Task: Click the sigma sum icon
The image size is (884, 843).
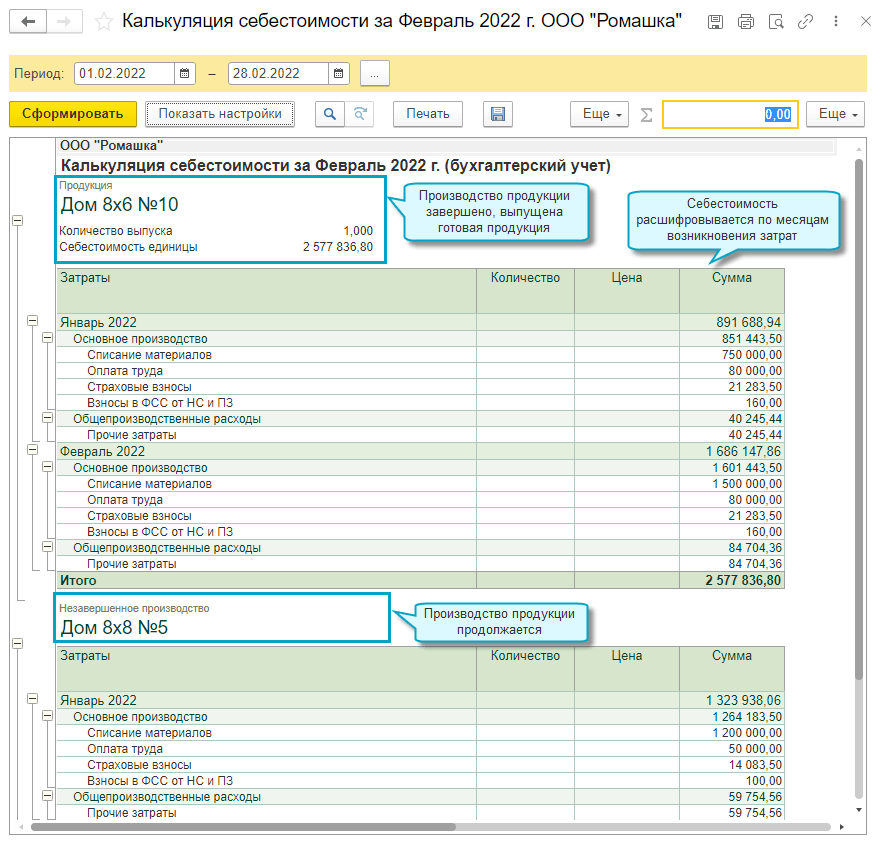Action: click(646, 114)
